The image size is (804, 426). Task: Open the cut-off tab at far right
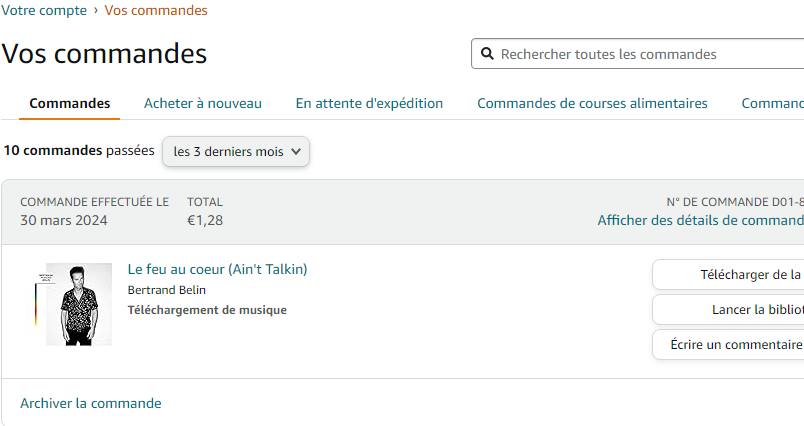click(772, 103)
